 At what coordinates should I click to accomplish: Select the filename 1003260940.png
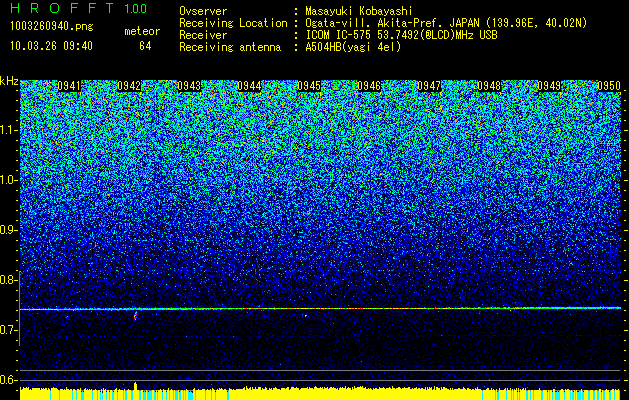click(x=52, y=26)
